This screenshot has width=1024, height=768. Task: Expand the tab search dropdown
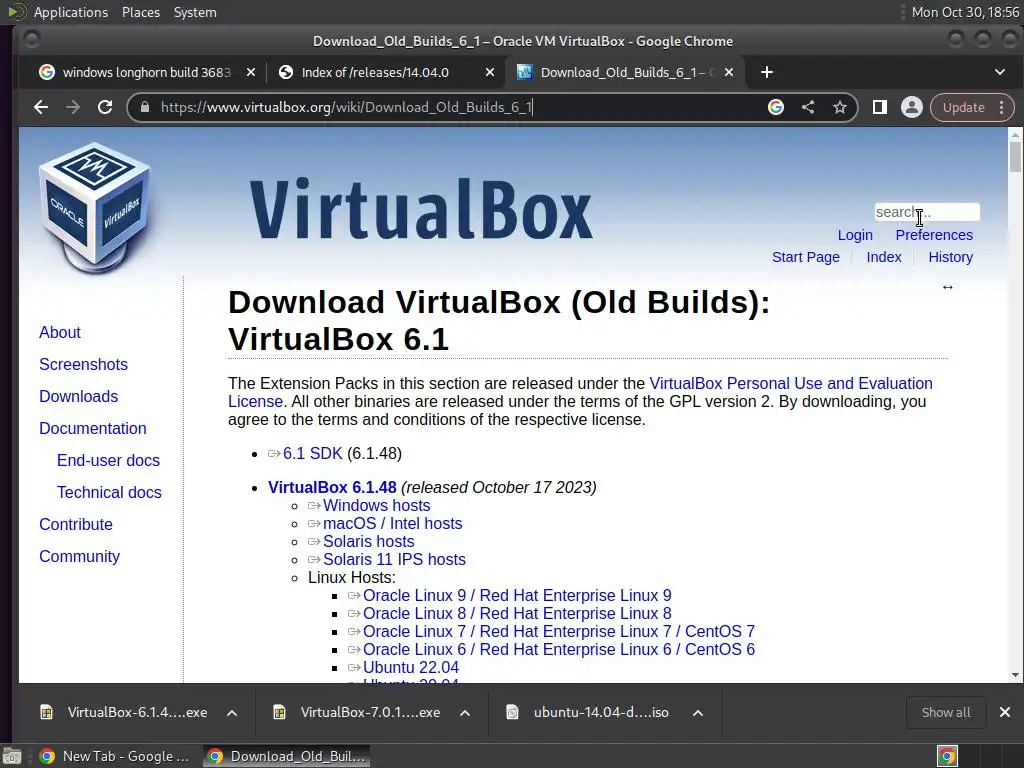coord(1000,72)
